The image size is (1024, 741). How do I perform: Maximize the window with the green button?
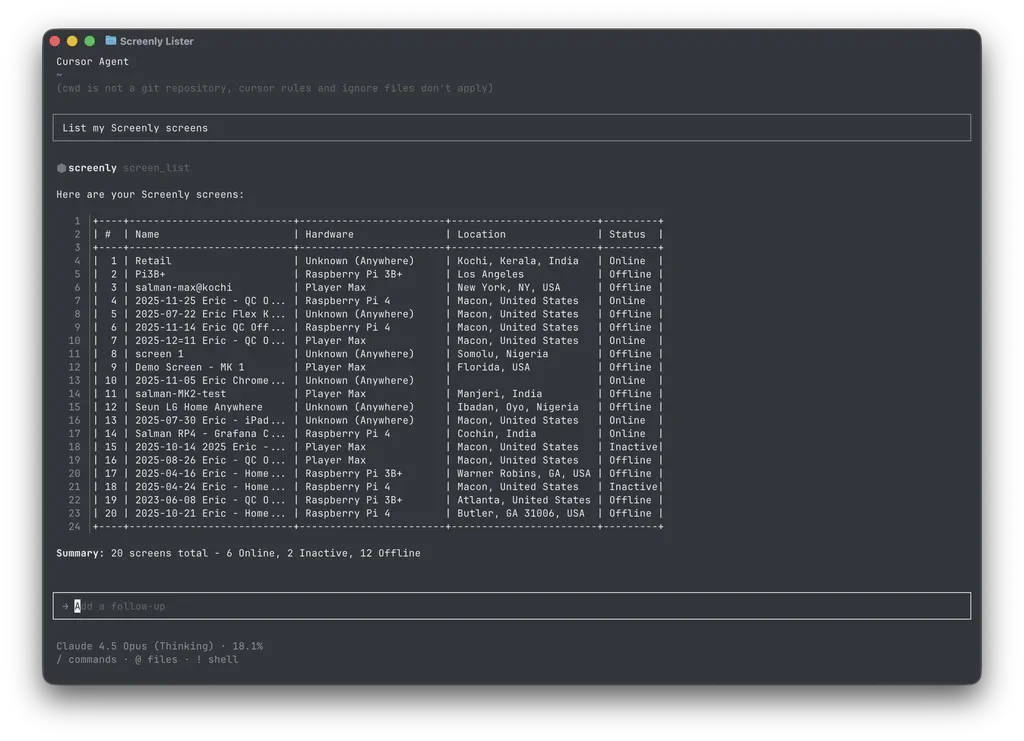tap(89, 41)
